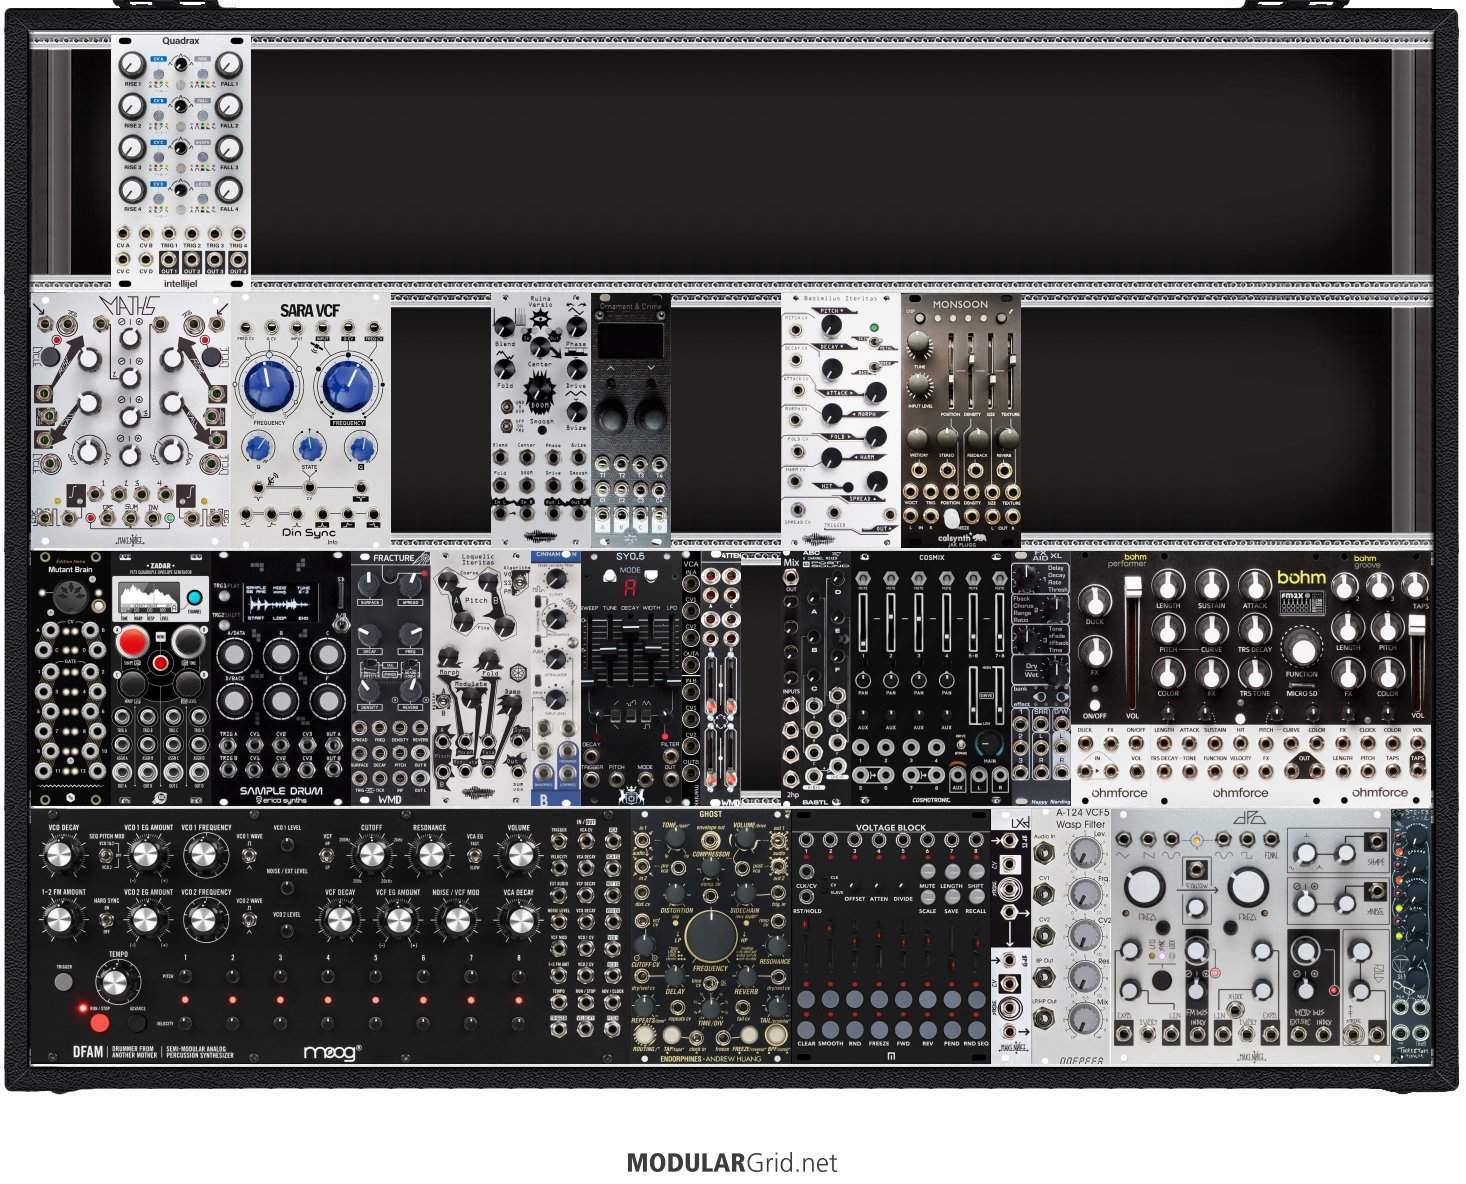Push the DFAM gray Trigger button
The image size is (1466, 1184).
65,982
